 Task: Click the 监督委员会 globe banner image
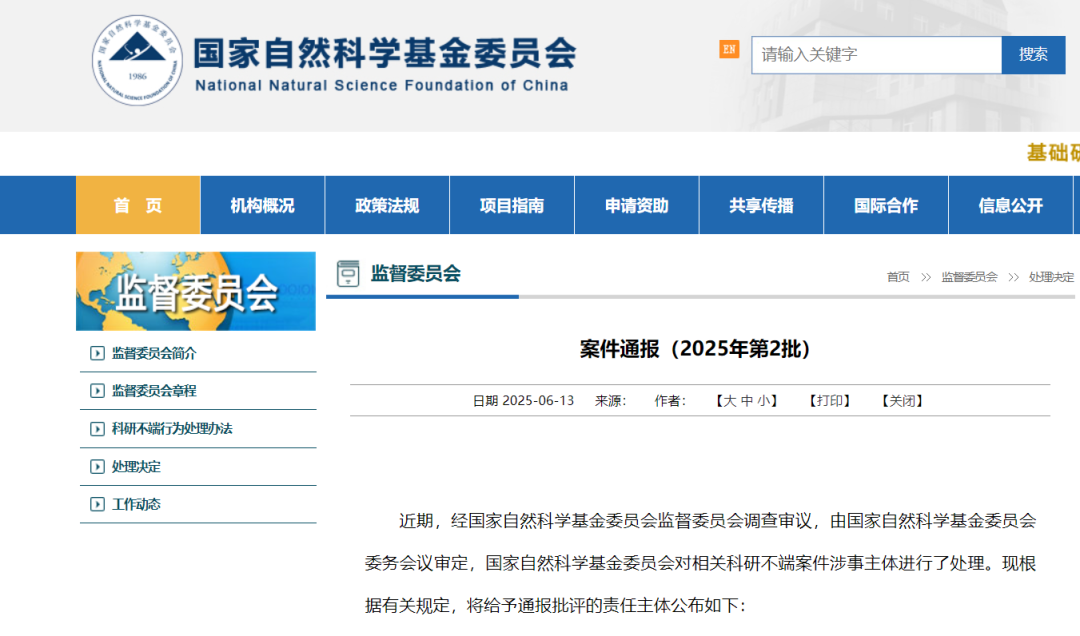point(196,291)
